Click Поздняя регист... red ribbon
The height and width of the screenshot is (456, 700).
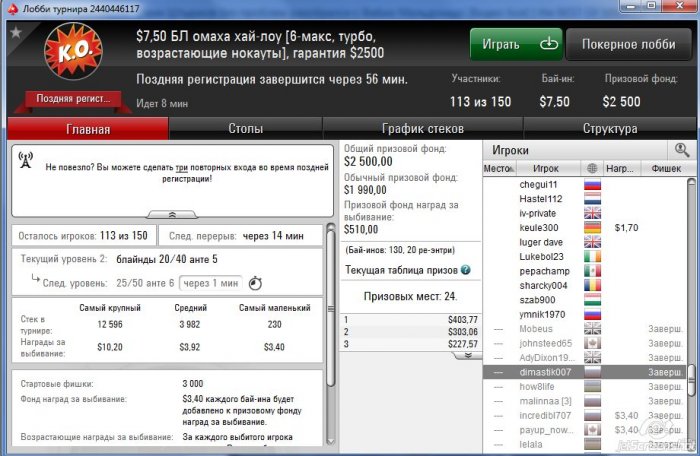click(x=73, y=99)
